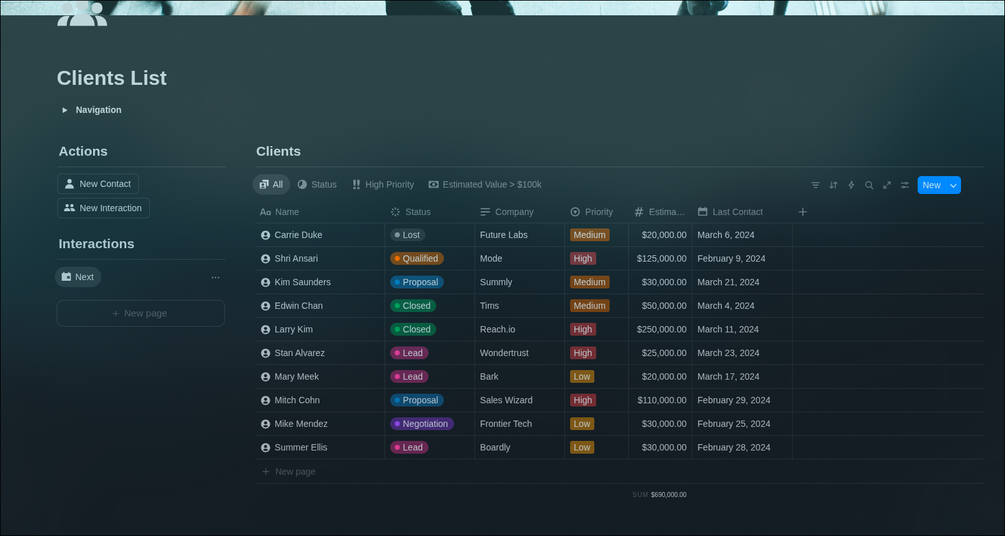
Task: Click value cell $250,000.00
Action: tap(661, 330)
